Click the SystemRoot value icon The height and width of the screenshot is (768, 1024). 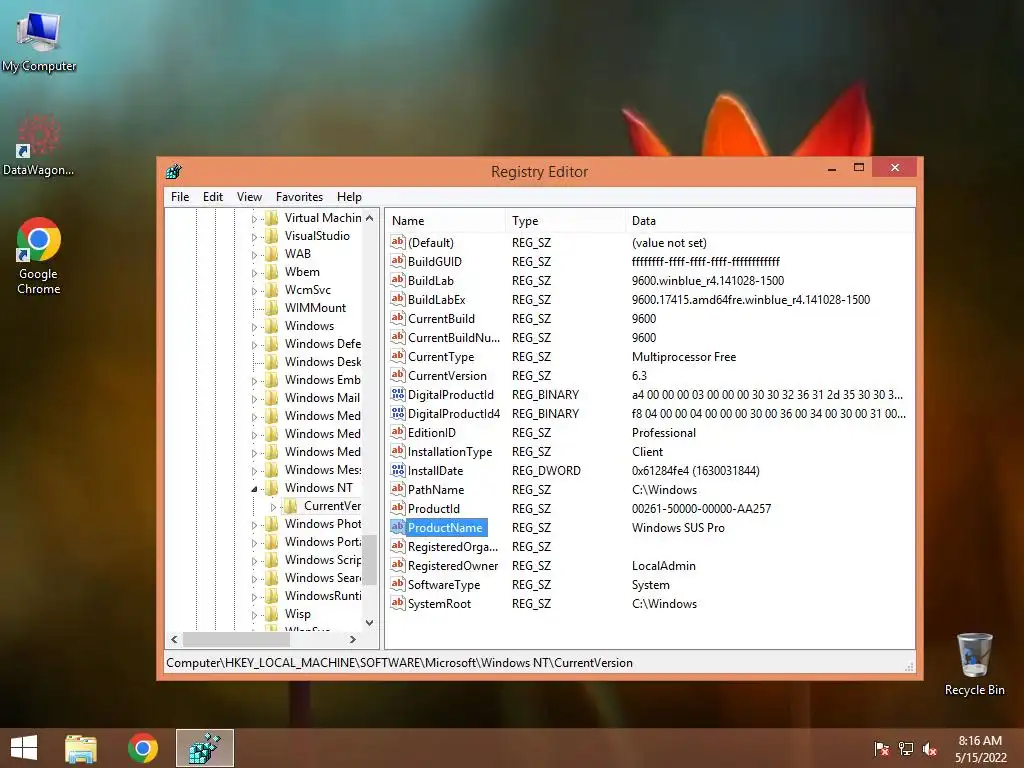click(x=398, y=603)
